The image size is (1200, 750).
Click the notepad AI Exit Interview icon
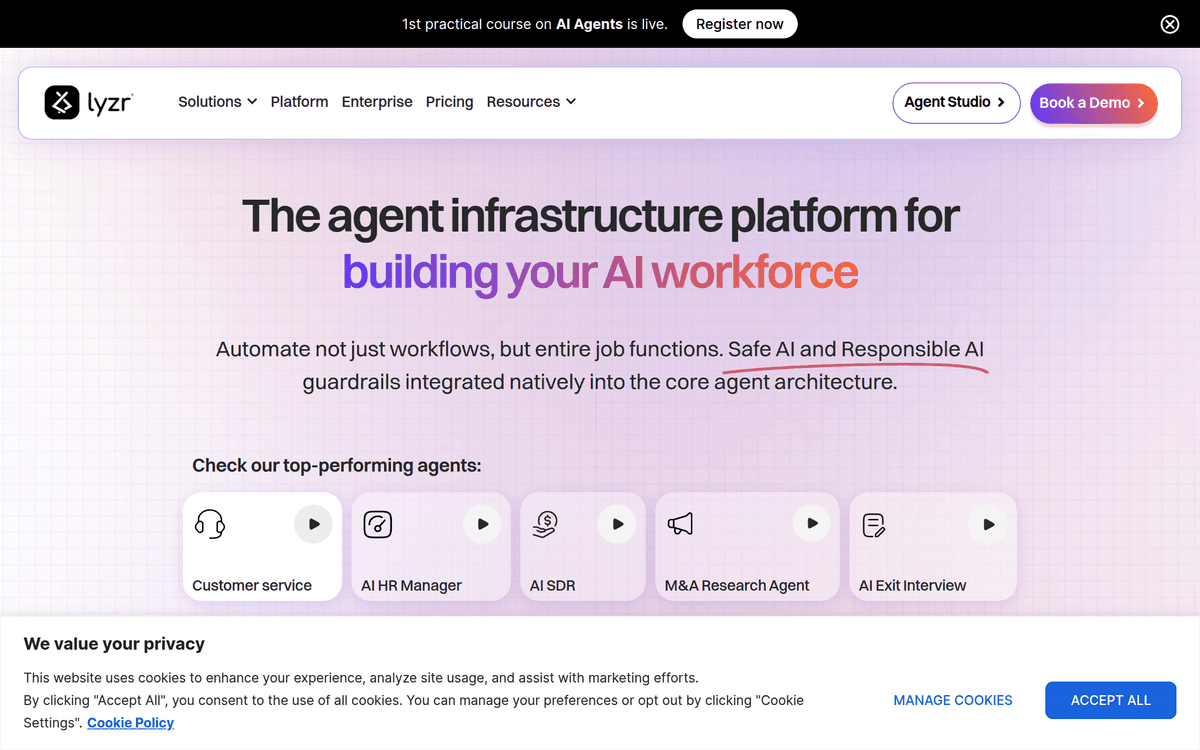(874, 524)
